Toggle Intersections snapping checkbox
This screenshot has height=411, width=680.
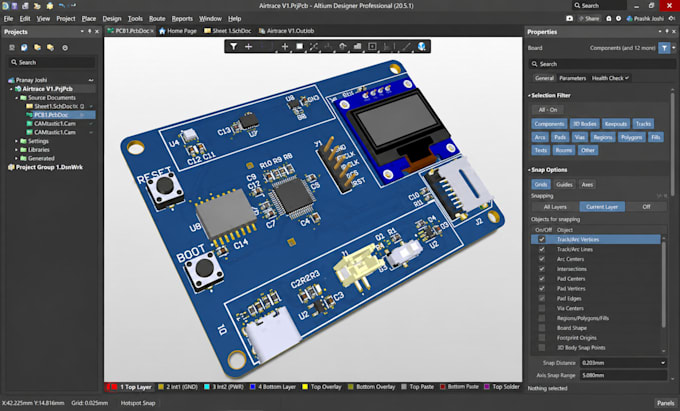541,269
